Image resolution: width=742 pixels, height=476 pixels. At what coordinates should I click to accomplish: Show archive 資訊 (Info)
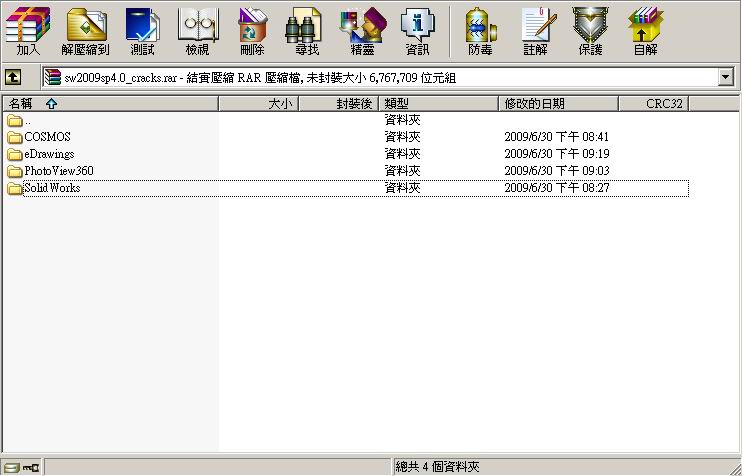coord(417,30)
